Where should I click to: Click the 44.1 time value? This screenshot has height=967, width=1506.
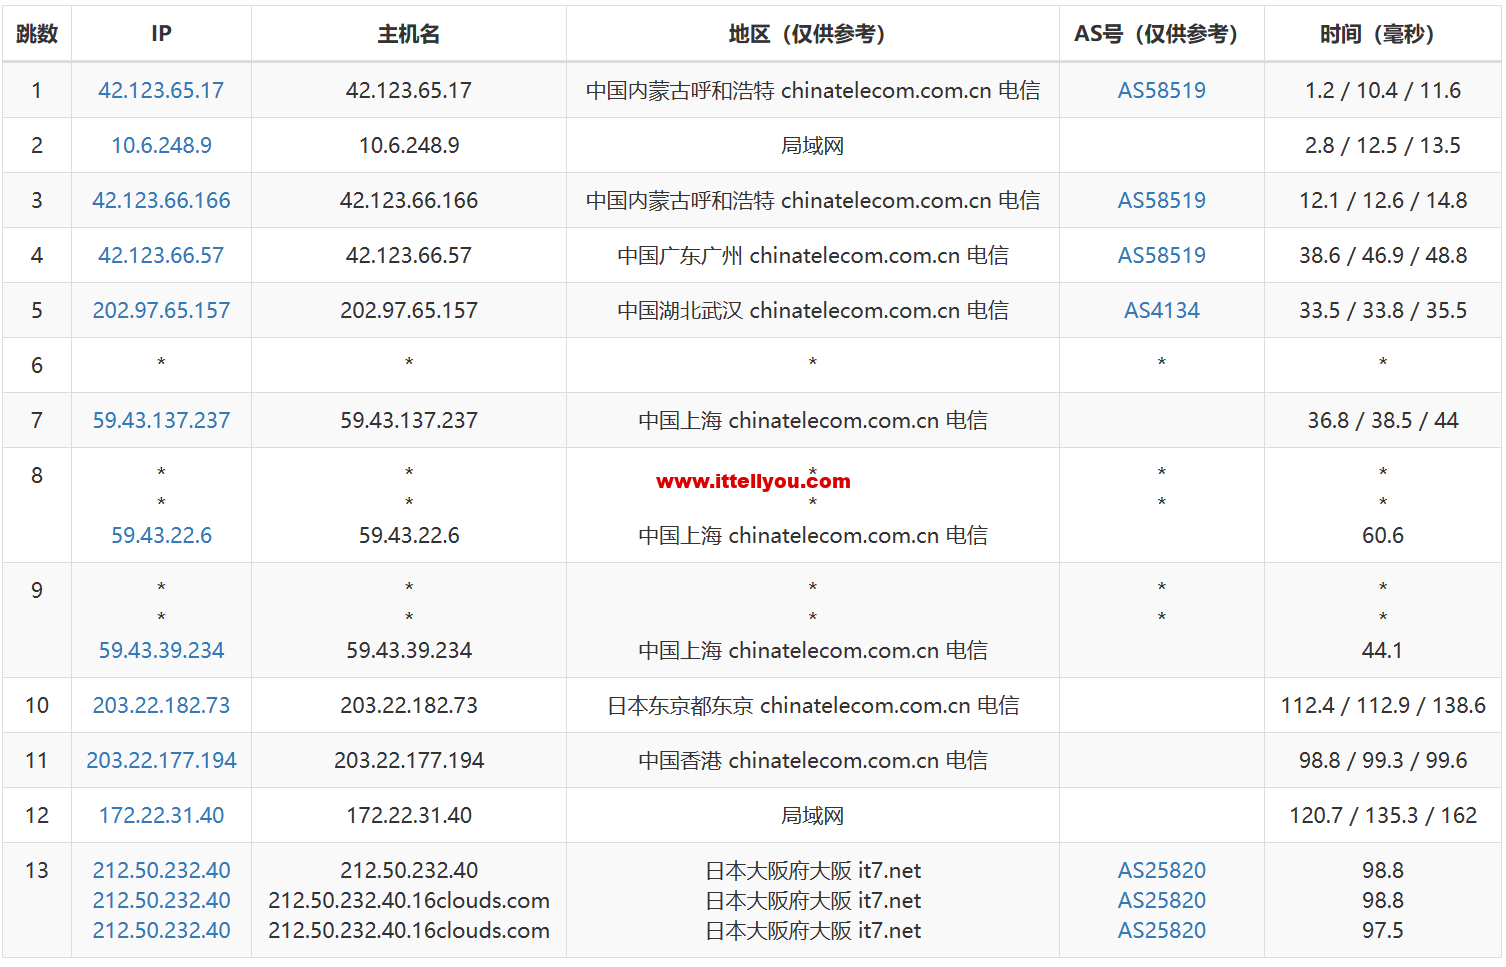1382,650
